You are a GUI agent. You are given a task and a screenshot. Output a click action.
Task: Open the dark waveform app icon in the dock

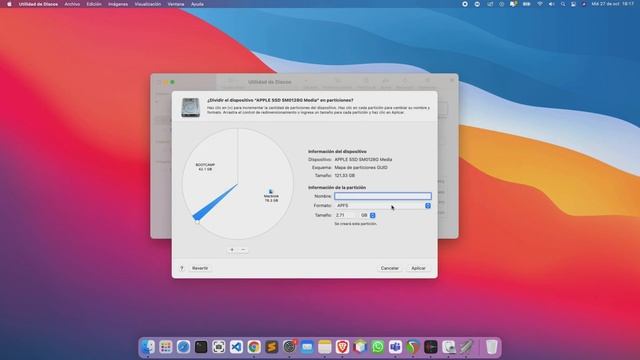click(x=431, y=347)
